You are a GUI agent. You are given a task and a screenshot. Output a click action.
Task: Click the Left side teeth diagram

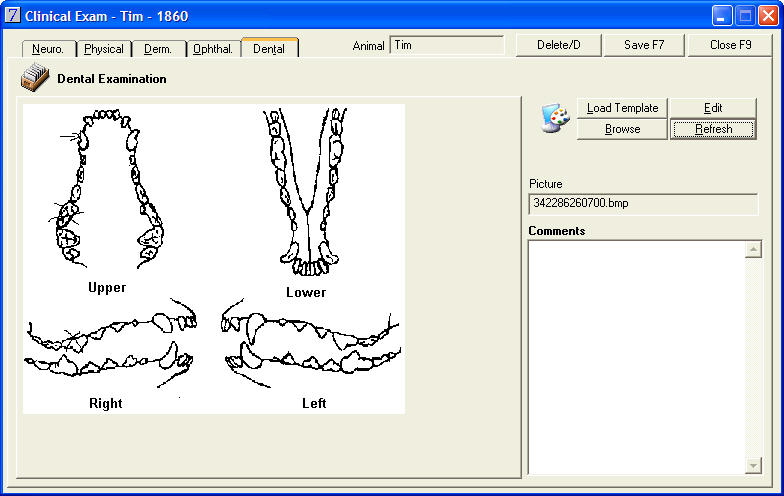tap(310, 342)
